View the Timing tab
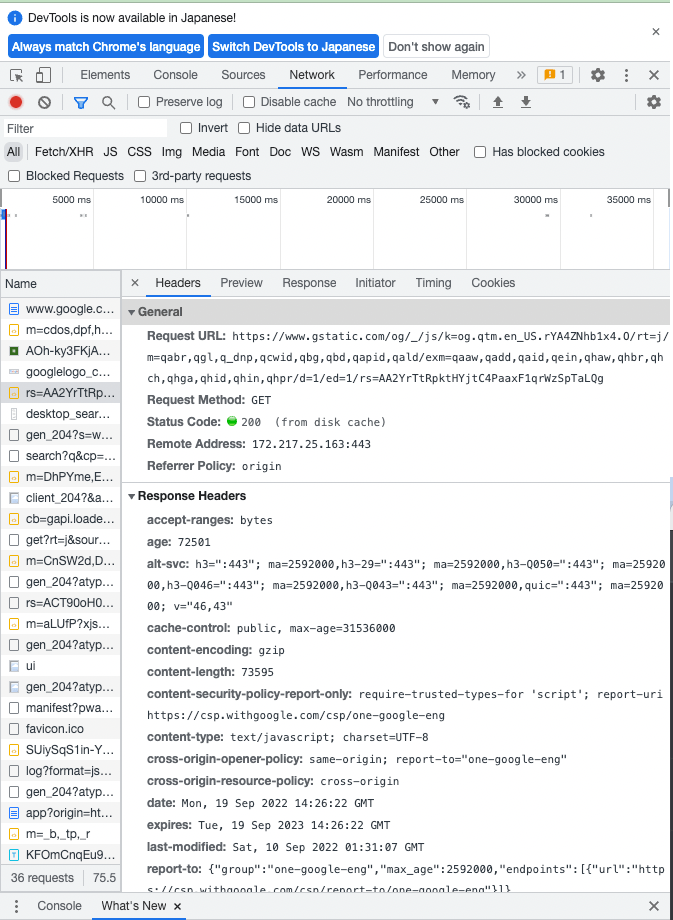This screenshot has width=673, height=920. tap(433, 283)
